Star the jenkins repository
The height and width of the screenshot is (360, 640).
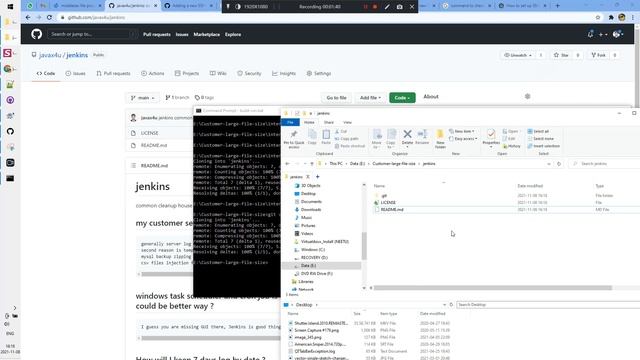pyautogui.click(x=561, y=55)
